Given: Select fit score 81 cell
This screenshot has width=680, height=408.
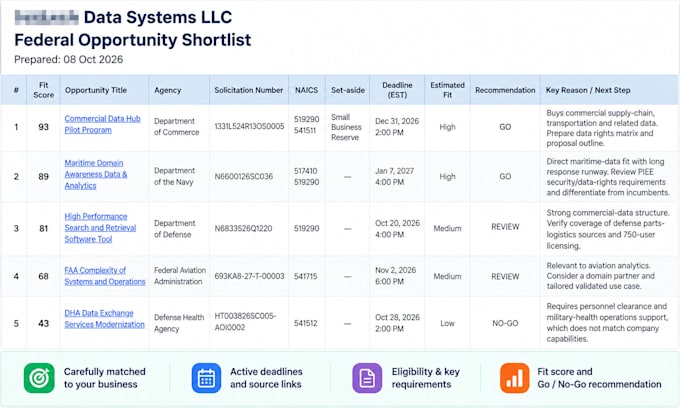Looking at the screenshot, I should [43, 228].
